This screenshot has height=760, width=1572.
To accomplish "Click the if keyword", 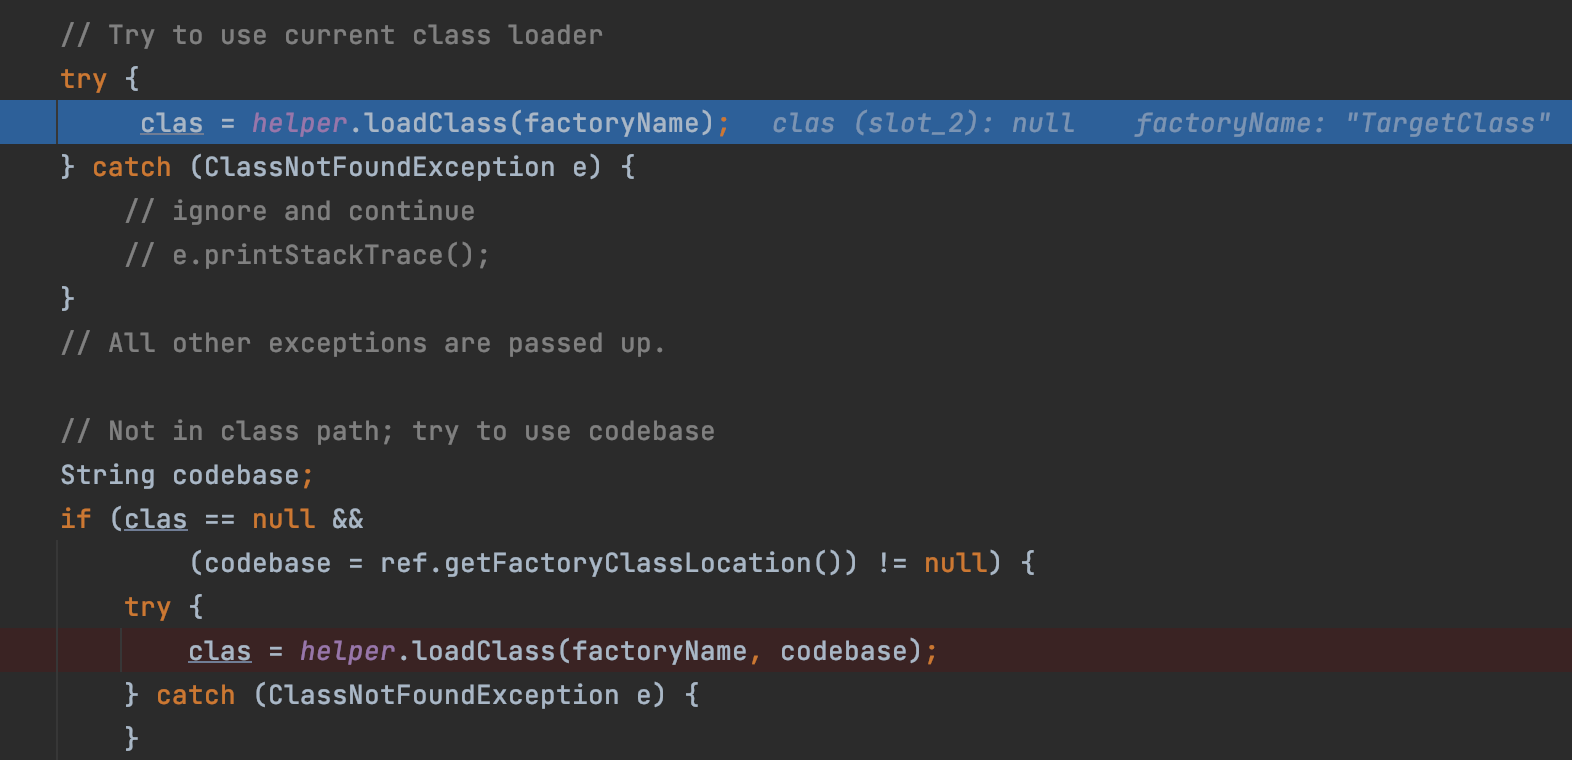I will (x=76, y=519).
